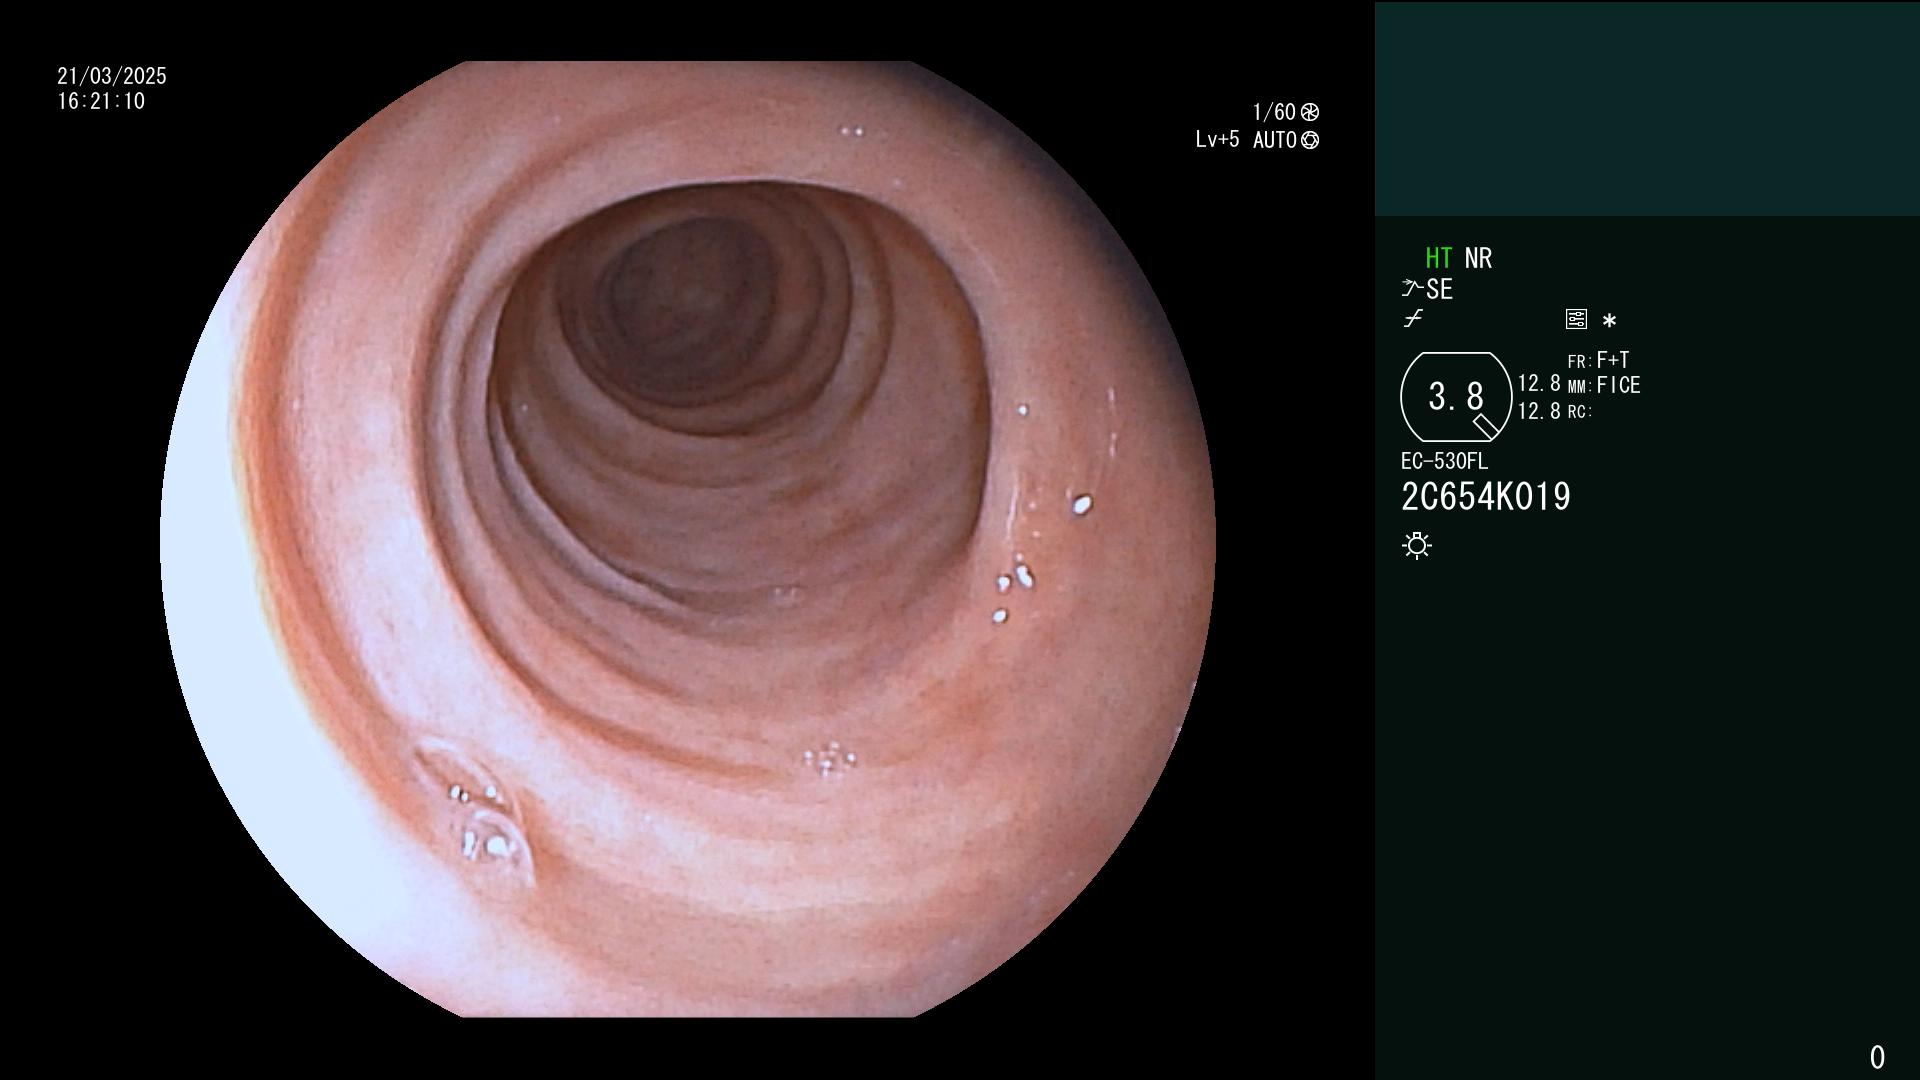Viewport: 1920px width, 1080px height.
Task: Click the MM: FICE setting
Action: click(x=1604, y=385)
